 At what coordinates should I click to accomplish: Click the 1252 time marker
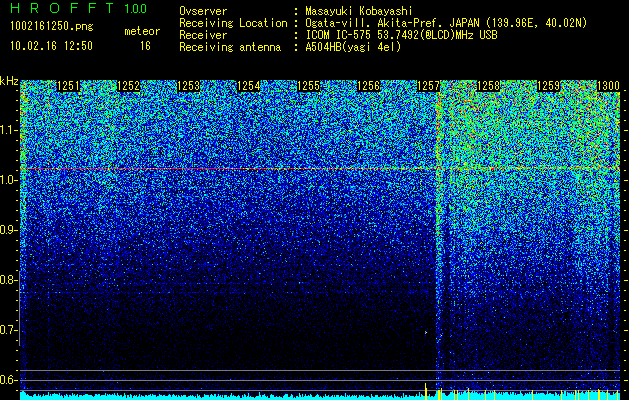click(128, 86)
